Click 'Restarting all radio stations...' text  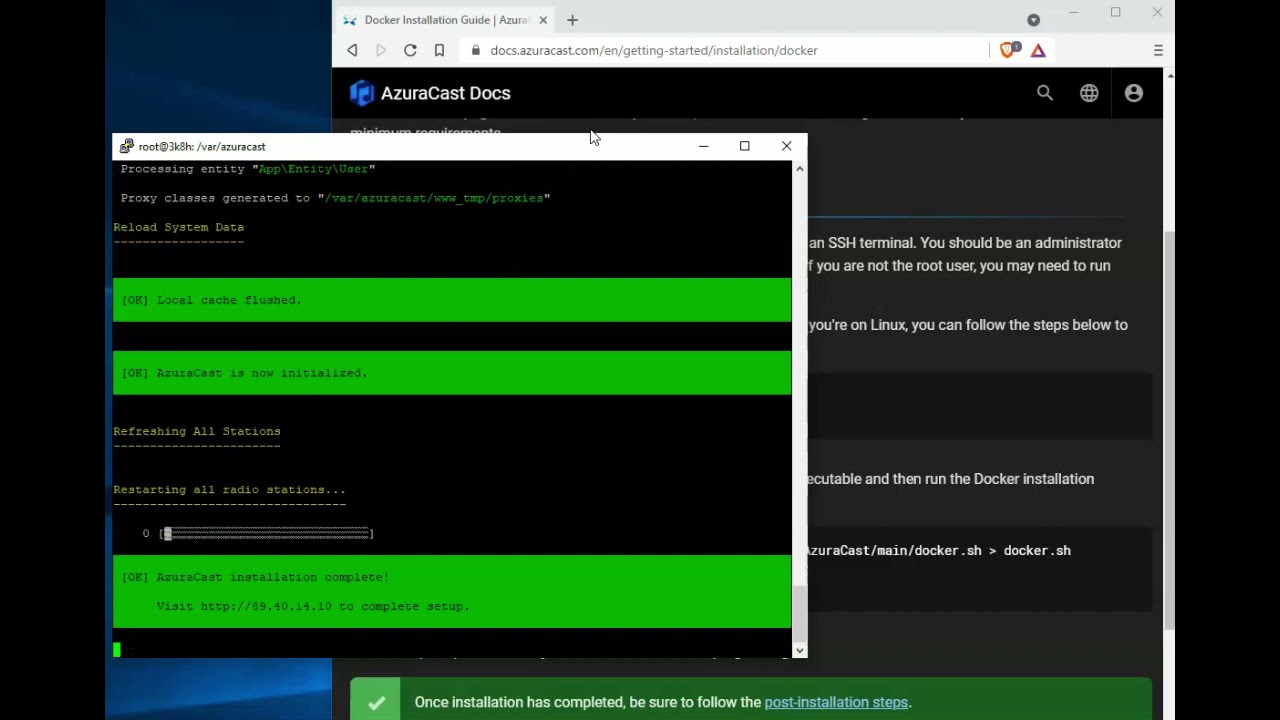click(x=229, y=490)
